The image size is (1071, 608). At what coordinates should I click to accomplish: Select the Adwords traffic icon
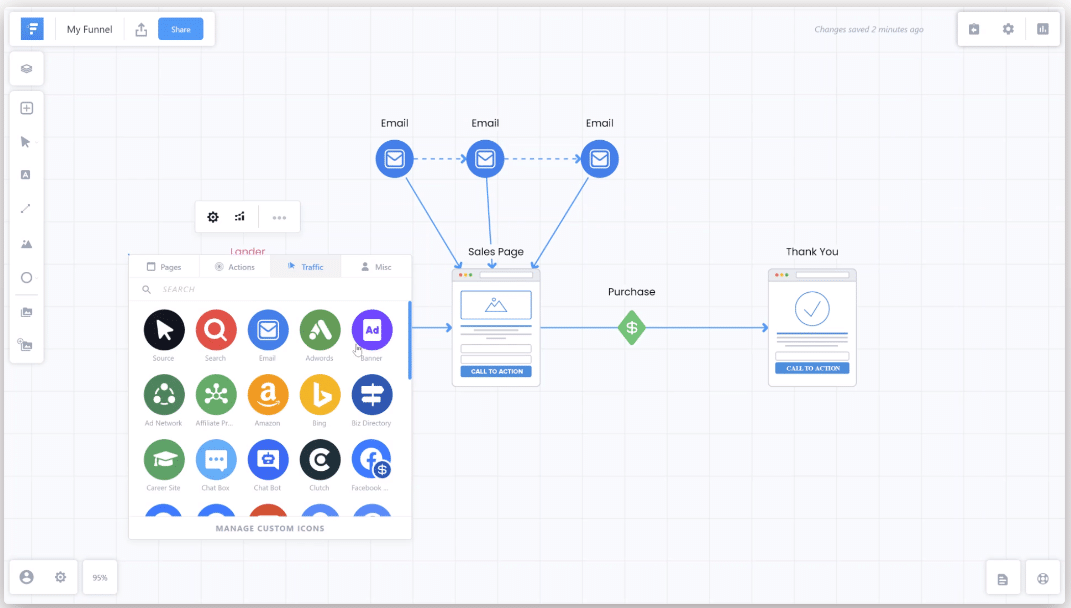320,330
